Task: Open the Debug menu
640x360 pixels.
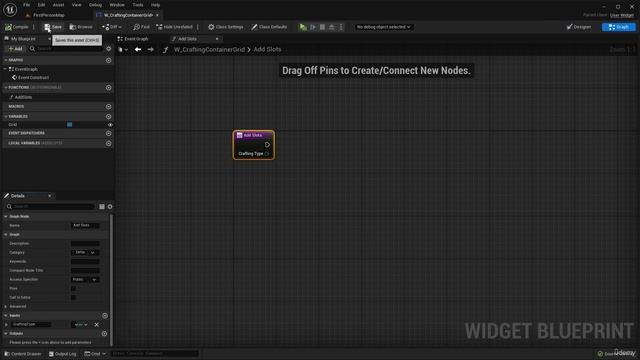Action: click(95, 5)
